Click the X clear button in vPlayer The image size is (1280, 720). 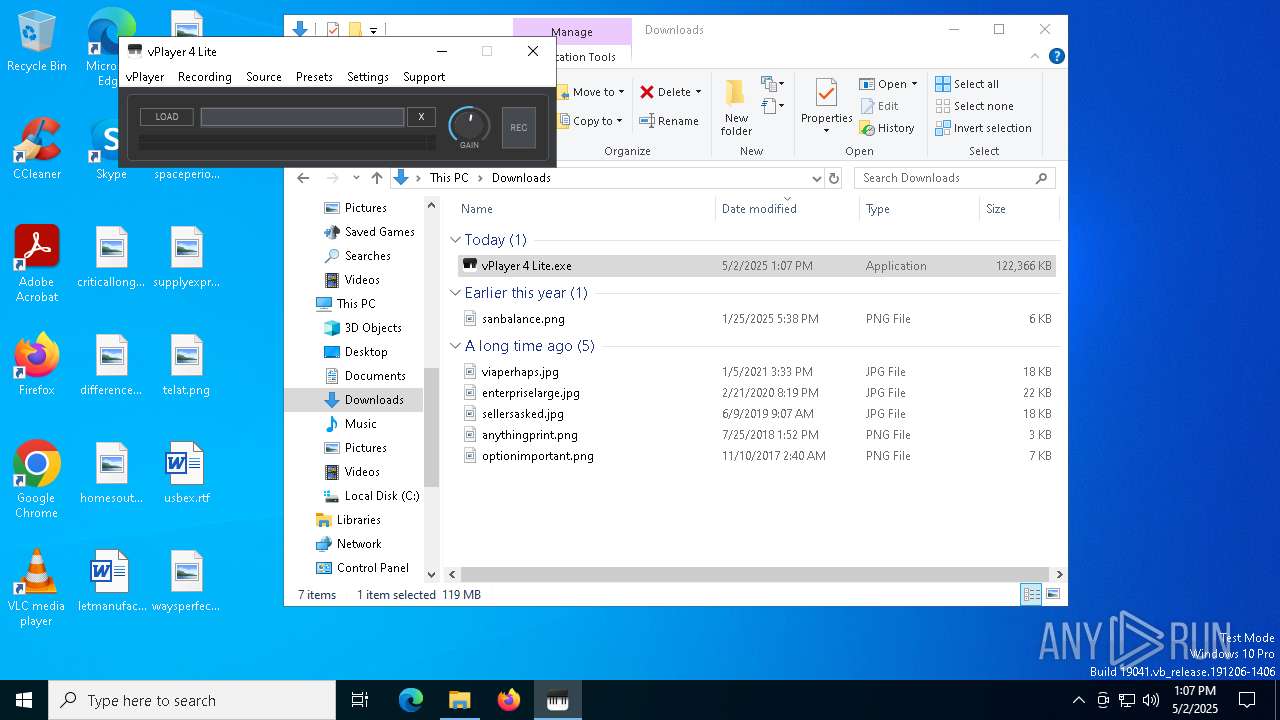421,117
